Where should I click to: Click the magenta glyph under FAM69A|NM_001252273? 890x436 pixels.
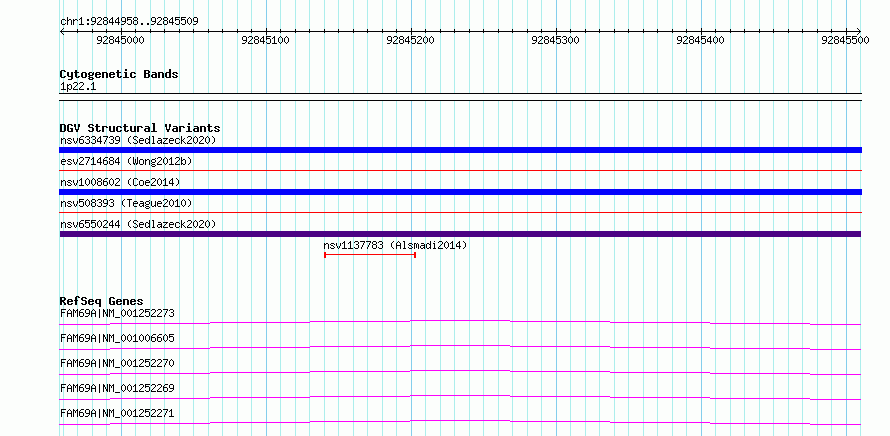460,322
